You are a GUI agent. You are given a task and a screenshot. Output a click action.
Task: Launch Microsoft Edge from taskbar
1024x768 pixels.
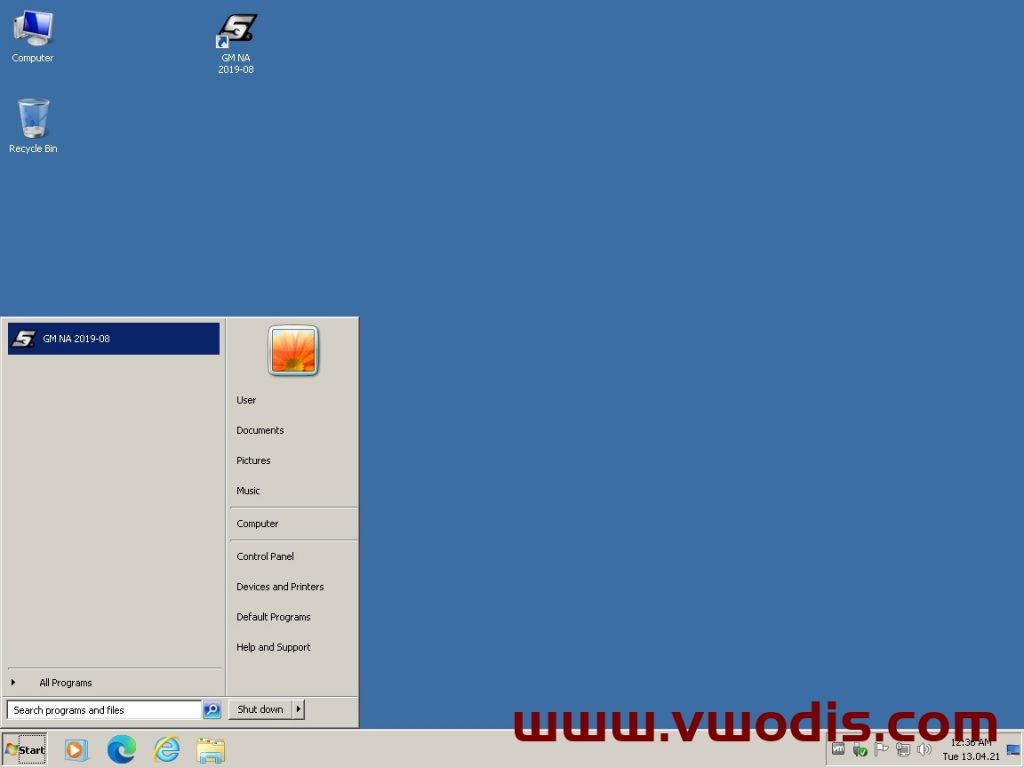tap(121, 750)
